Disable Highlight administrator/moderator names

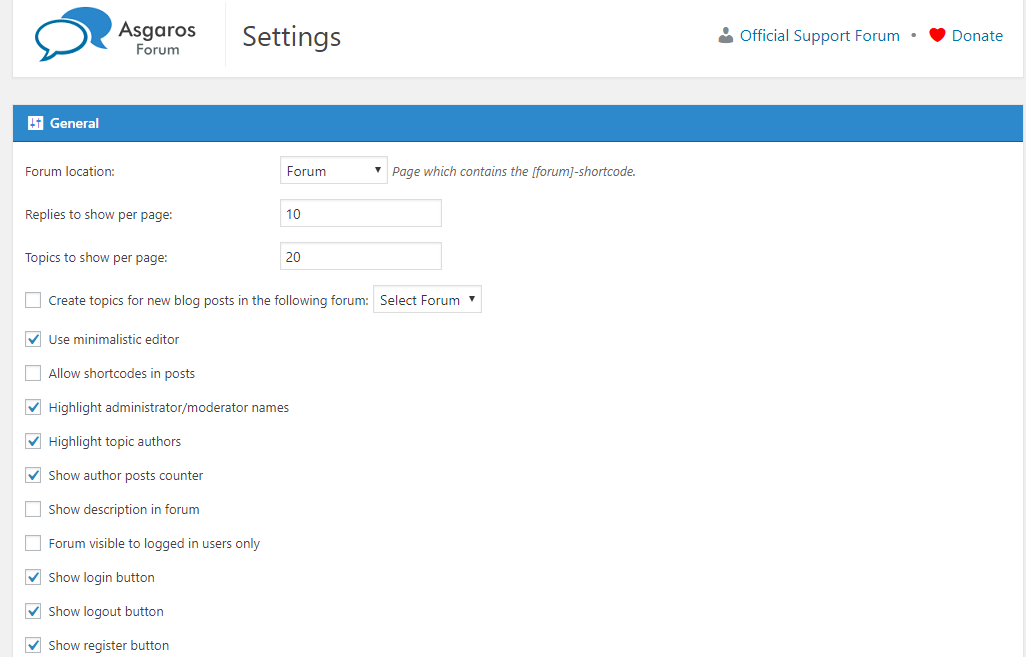tap(34, 407)
